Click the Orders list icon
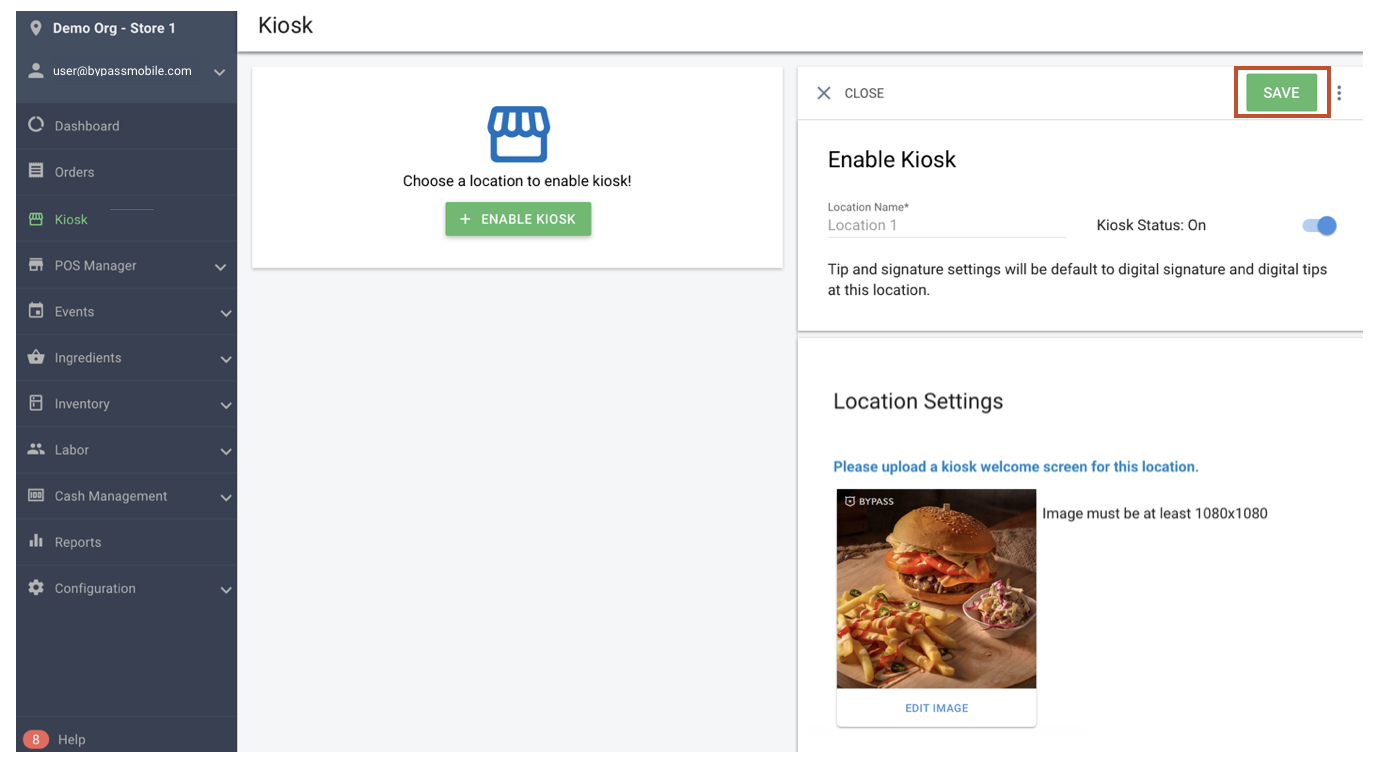Image resolution: width=1378 pixels, height=760 pixels. point(36,171)
